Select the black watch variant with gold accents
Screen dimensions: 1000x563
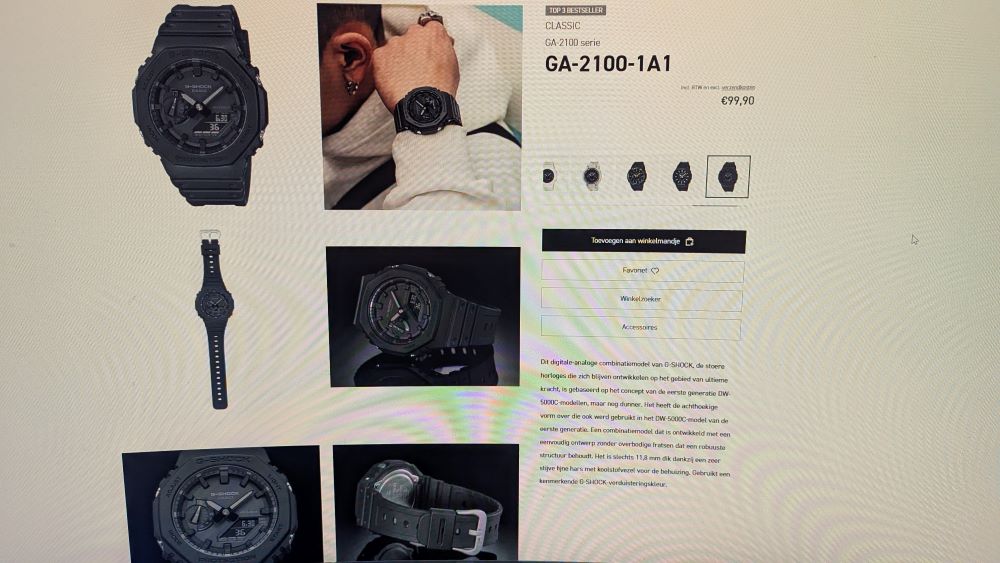pyautogui.click(x=636, y=176)
